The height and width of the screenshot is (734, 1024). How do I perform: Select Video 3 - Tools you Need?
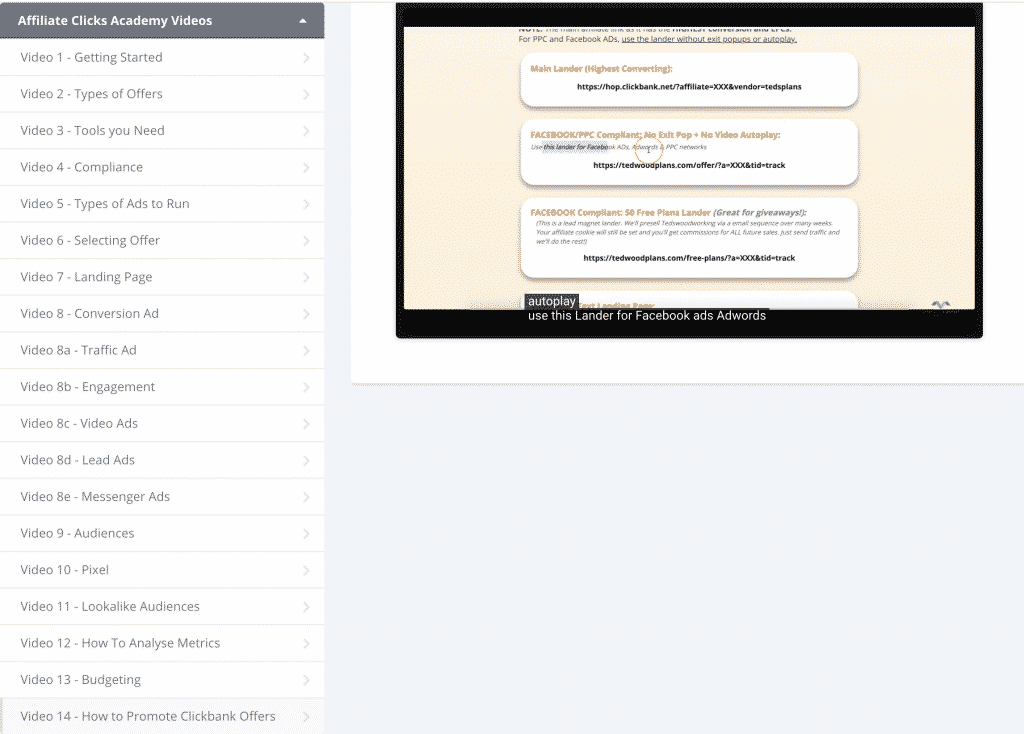click(162, 131)
